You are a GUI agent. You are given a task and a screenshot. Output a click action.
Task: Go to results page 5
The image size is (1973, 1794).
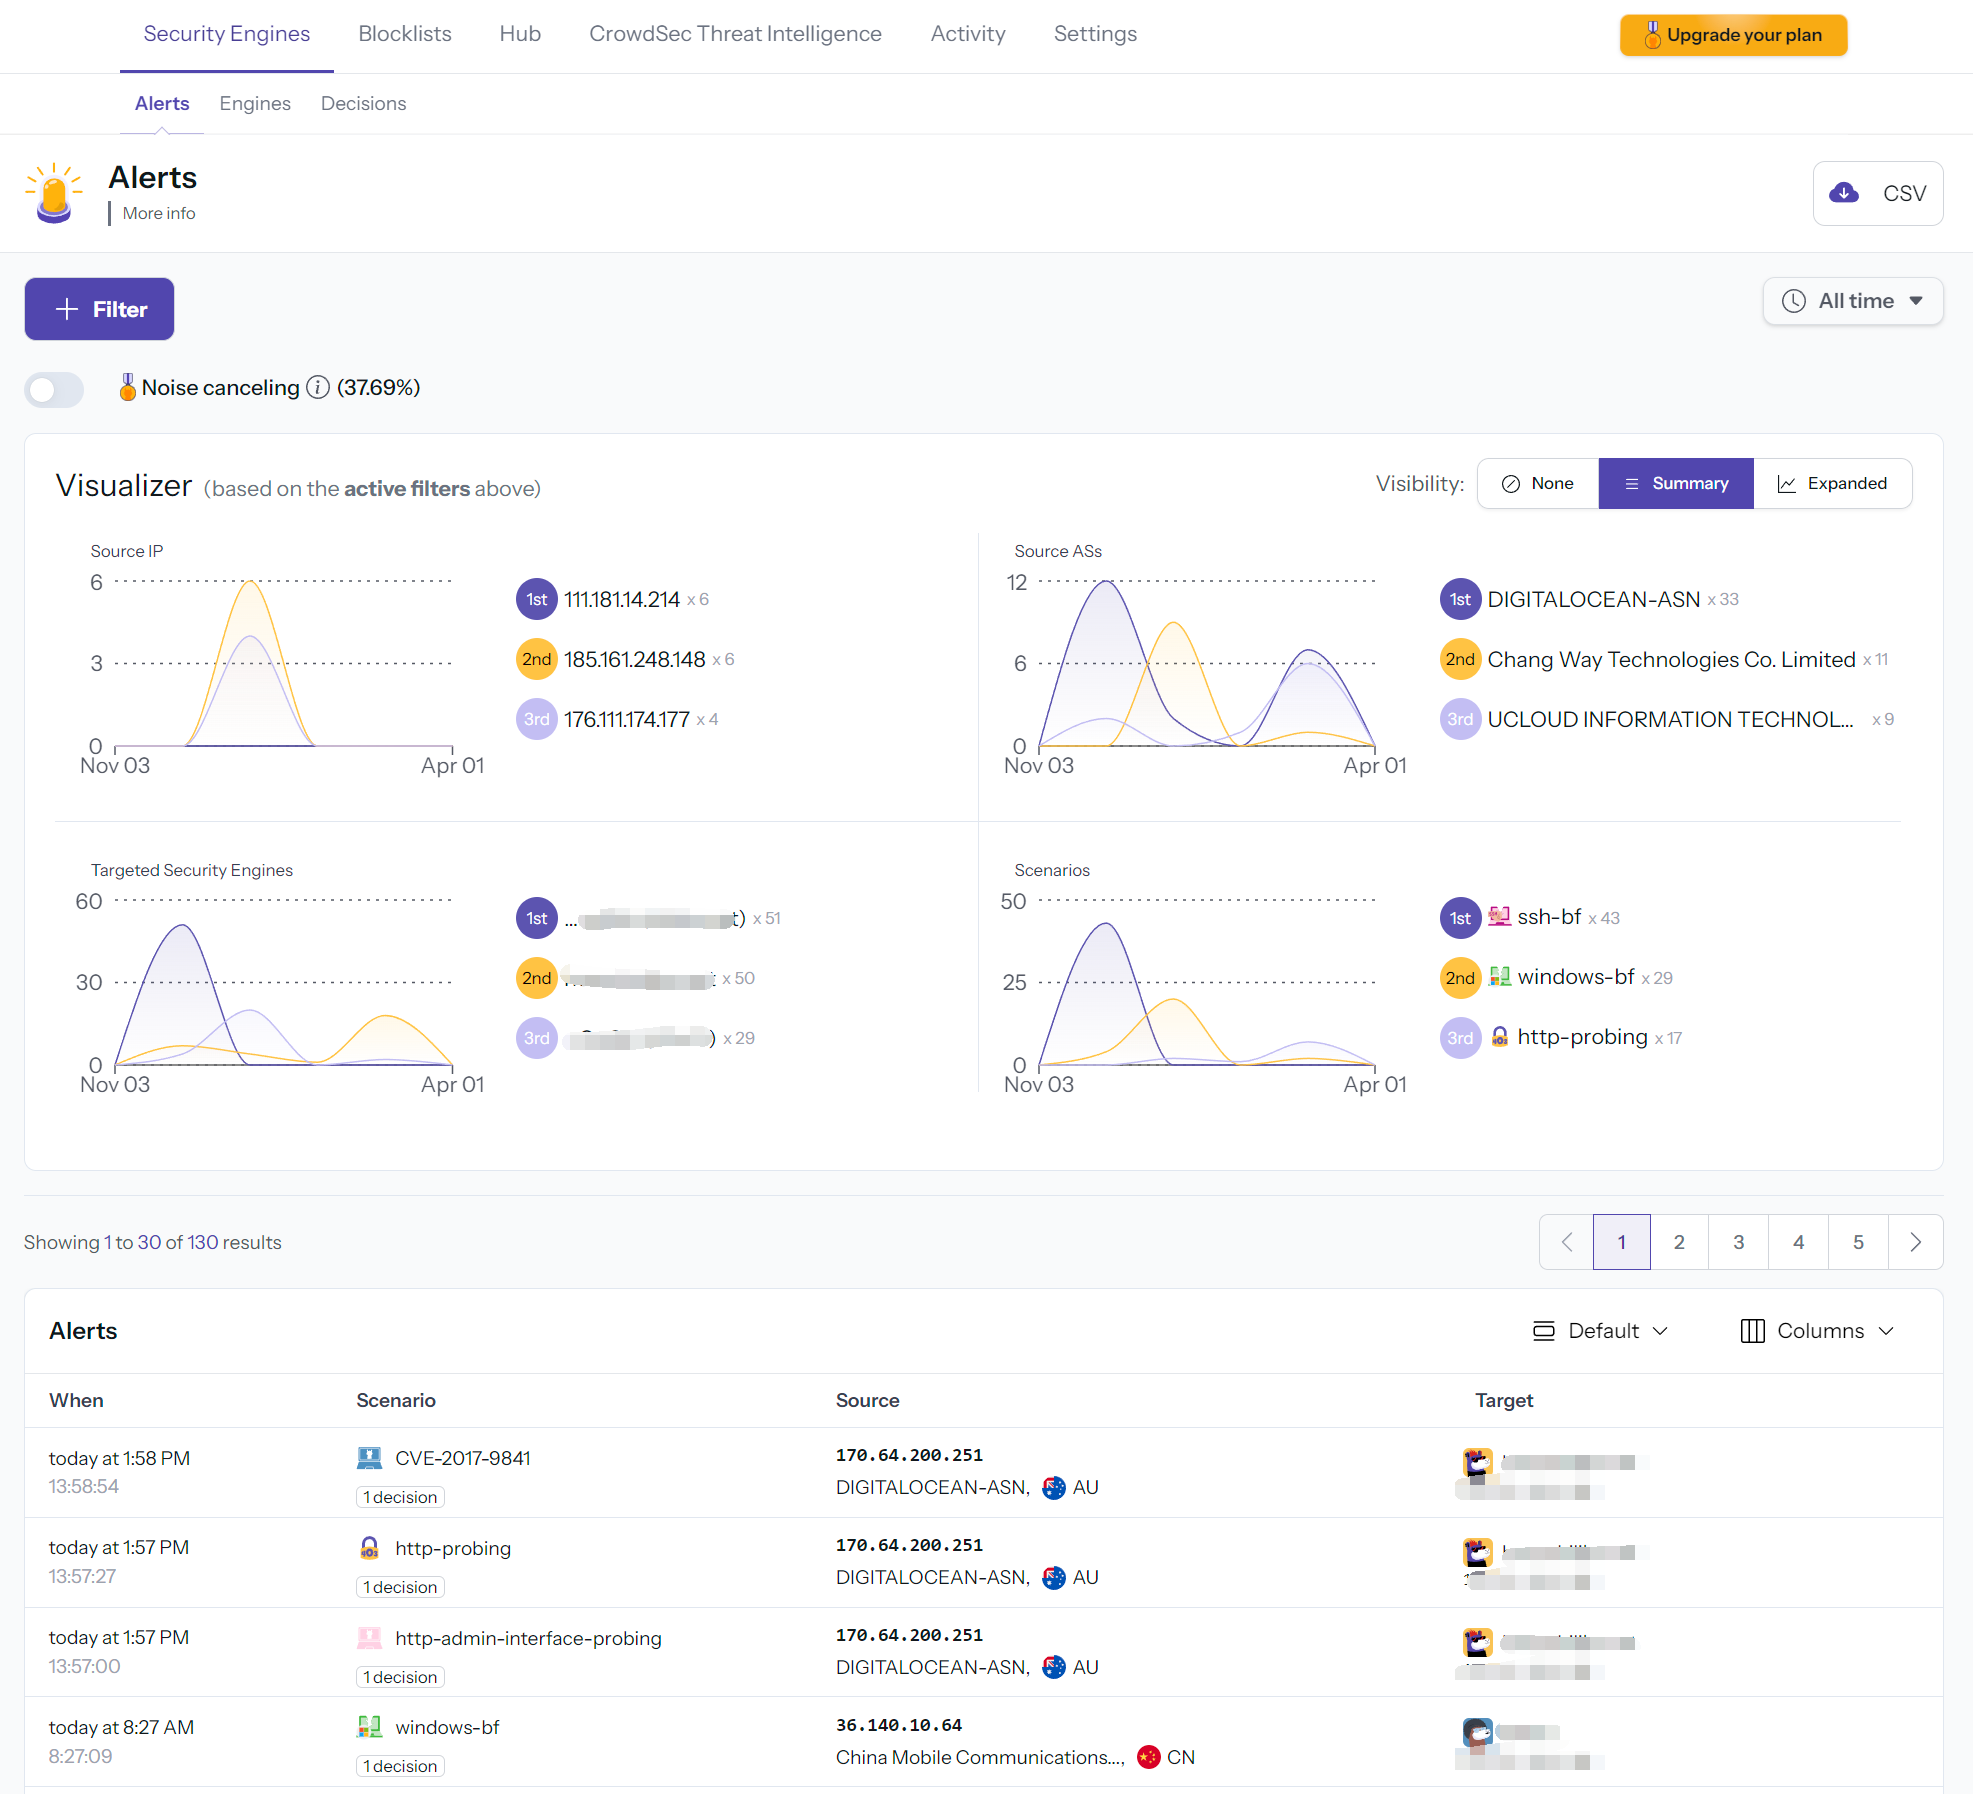tap(1858, 1242)
